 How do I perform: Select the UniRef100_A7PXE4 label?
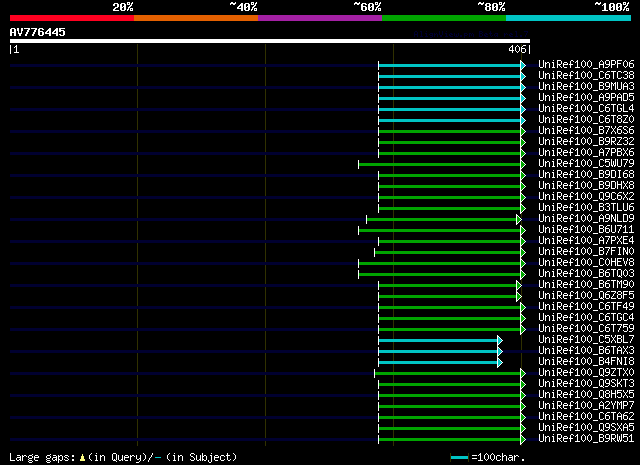pyautogui.click(x=586, y=240)
